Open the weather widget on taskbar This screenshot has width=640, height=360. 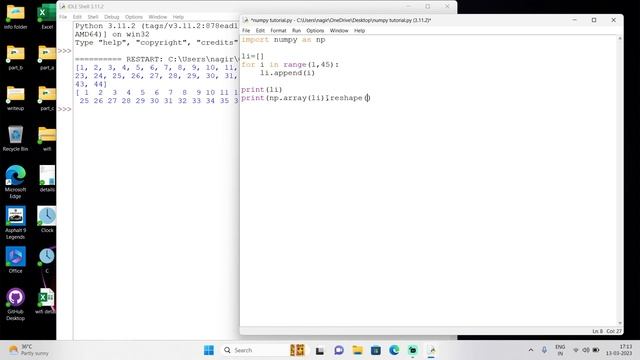(x=29, y=350)
